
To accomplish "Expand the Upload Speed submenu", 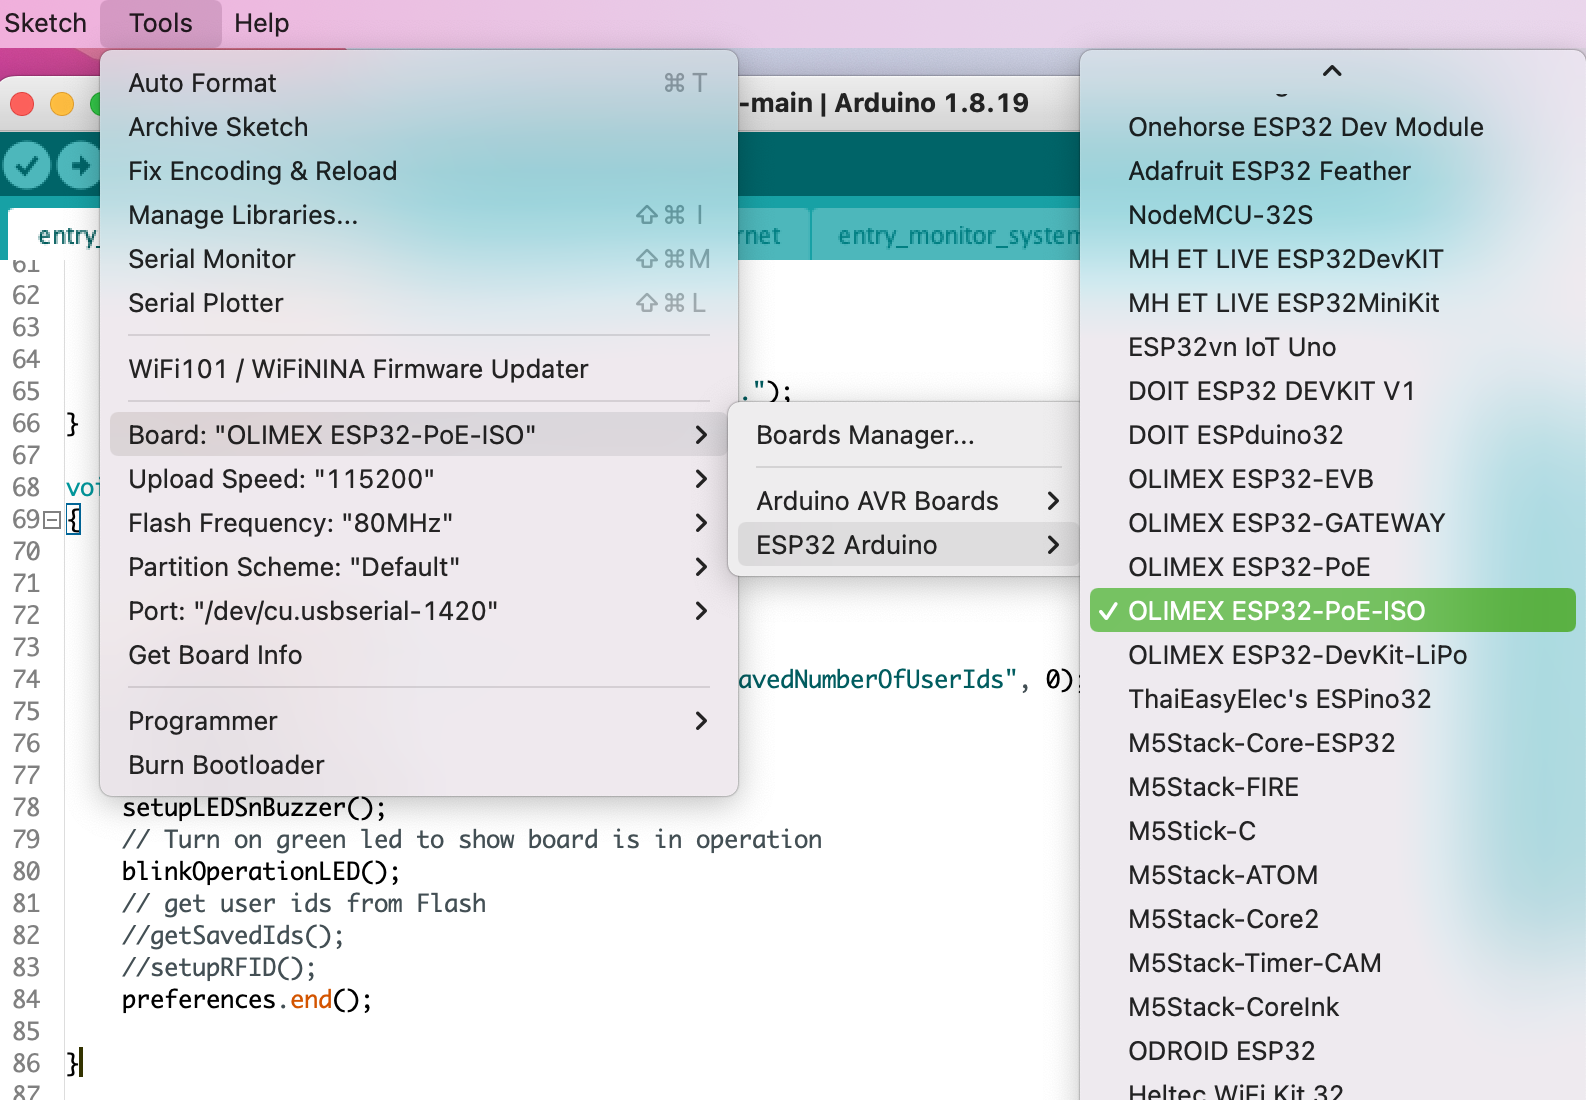I will 419,479.
